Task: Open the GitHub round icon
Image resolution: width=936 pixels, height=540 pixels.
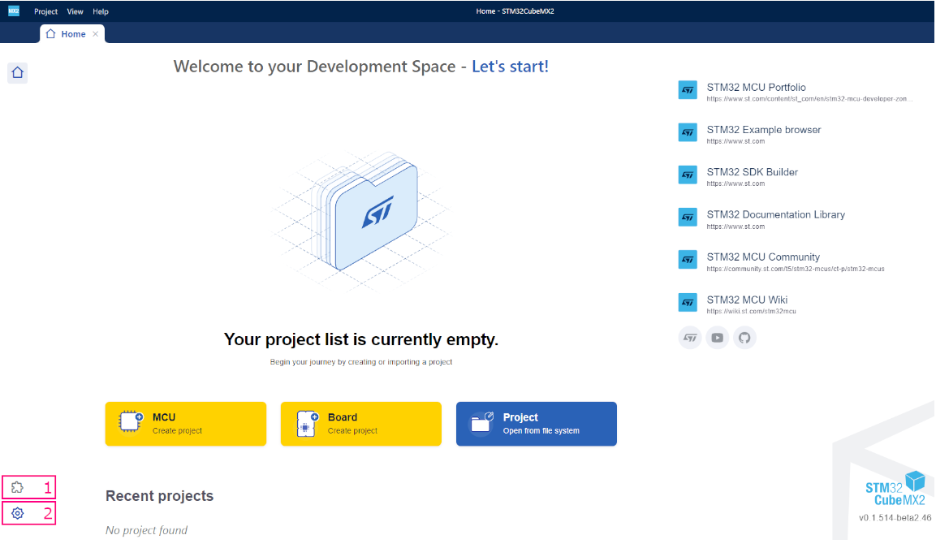Action: tap(744, 338)
